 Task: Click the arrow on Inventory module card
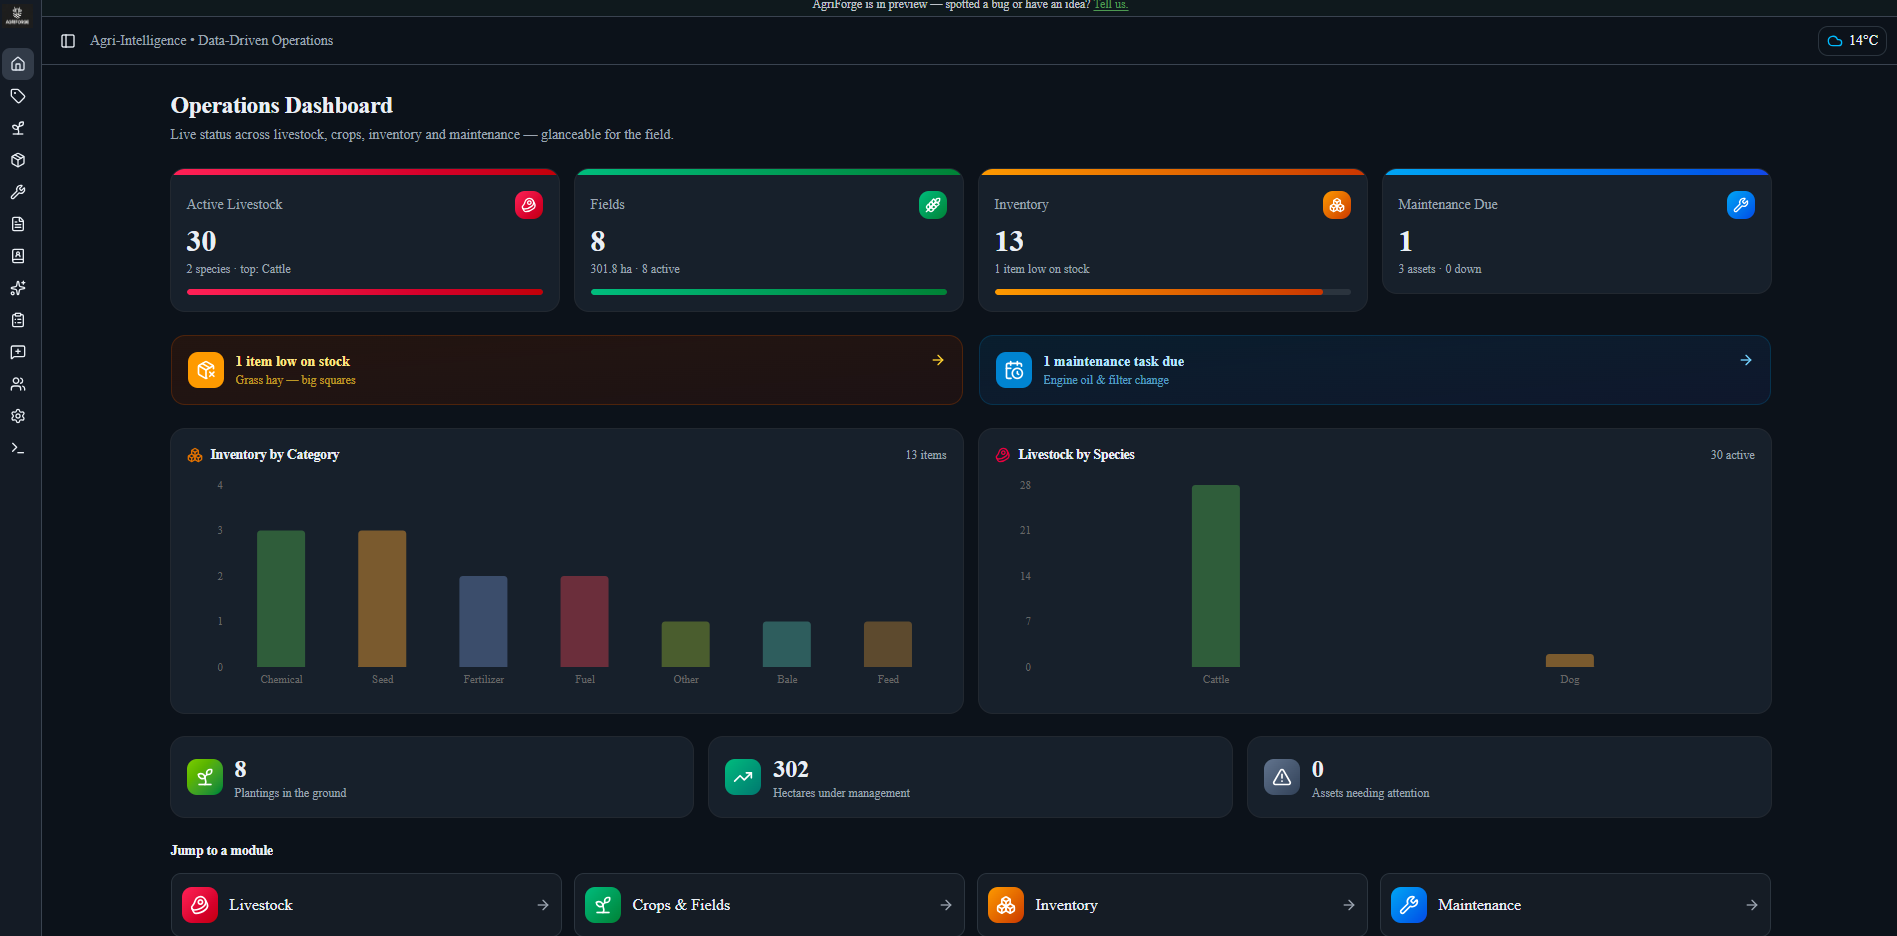point(1349,905)
